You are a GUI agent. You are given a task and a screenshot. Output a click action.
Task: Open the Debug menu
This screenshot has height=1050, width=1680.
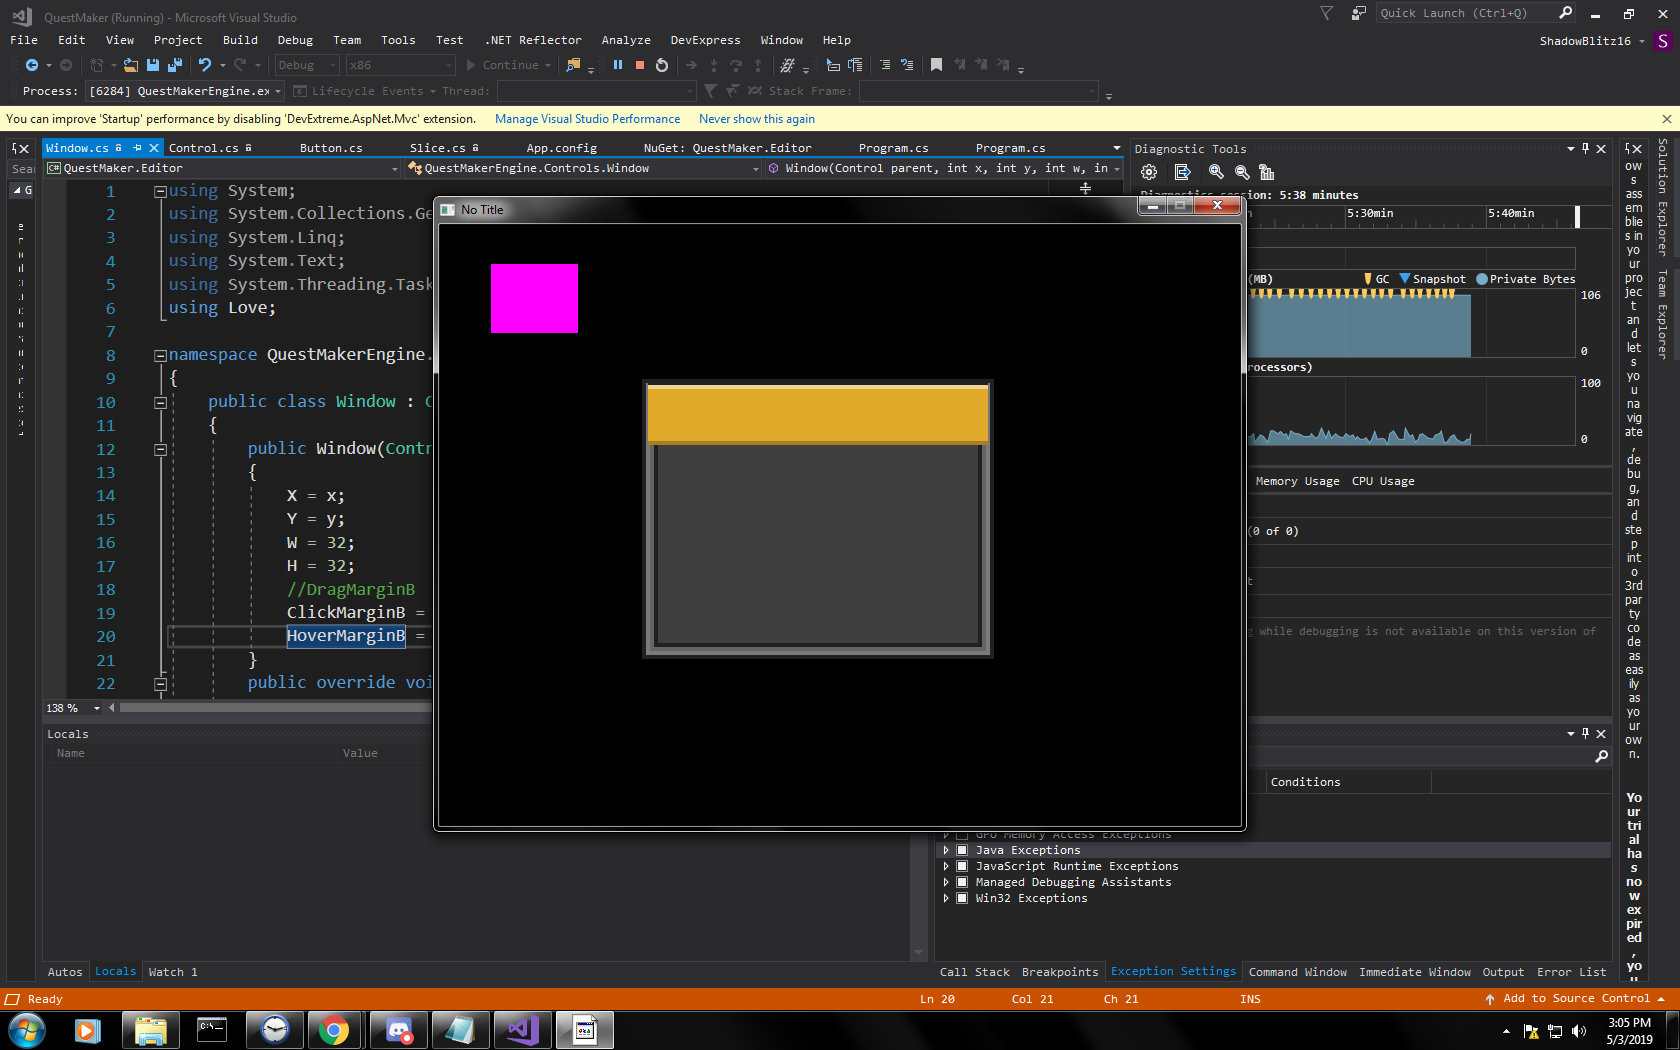[295, 40]
